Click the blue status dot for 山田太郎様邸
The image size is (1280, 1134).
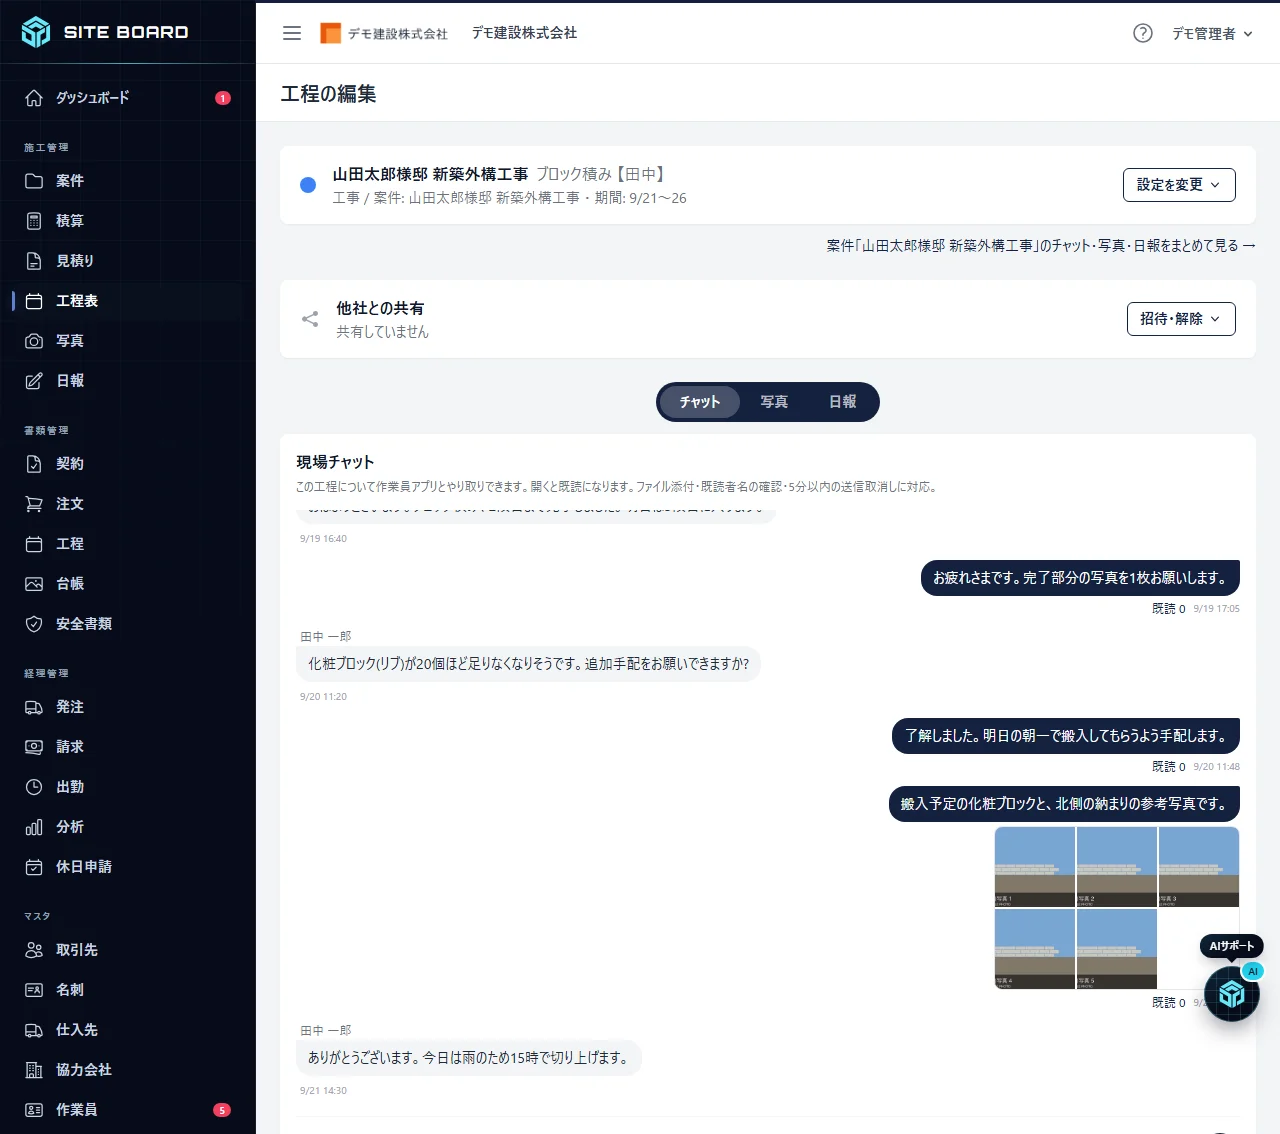(x=308, y=185)
